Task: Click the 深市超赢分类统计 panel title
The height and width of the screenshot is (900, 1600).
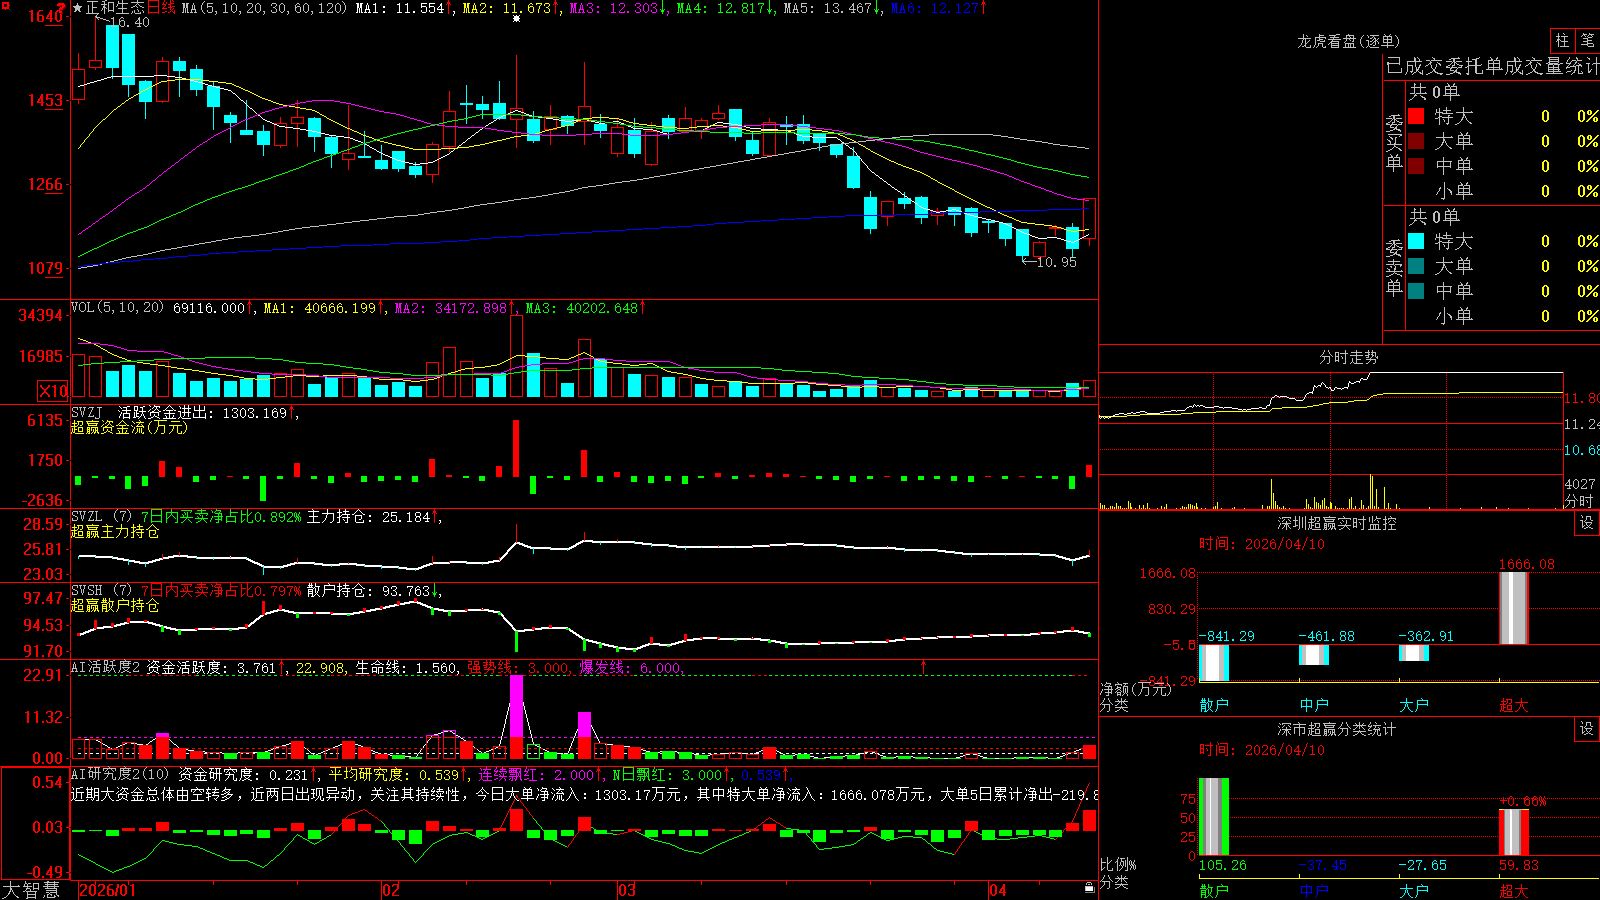Action: click(x=1337, y=729)
